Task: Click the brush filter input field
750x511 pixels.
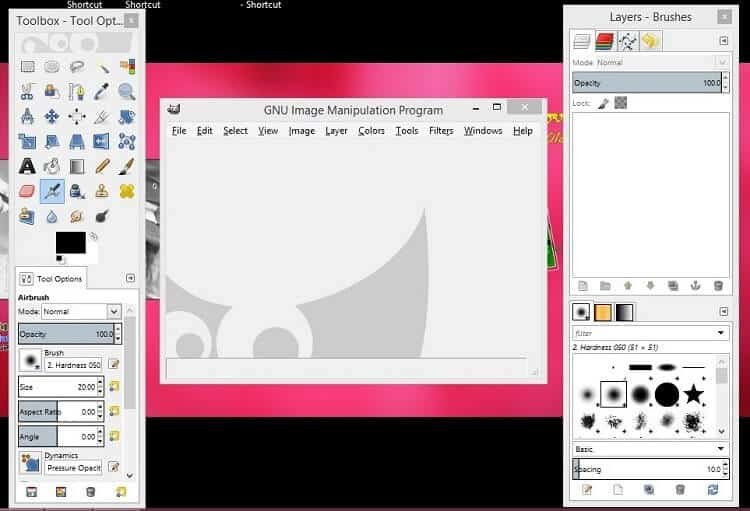Action: coord(643,333)
